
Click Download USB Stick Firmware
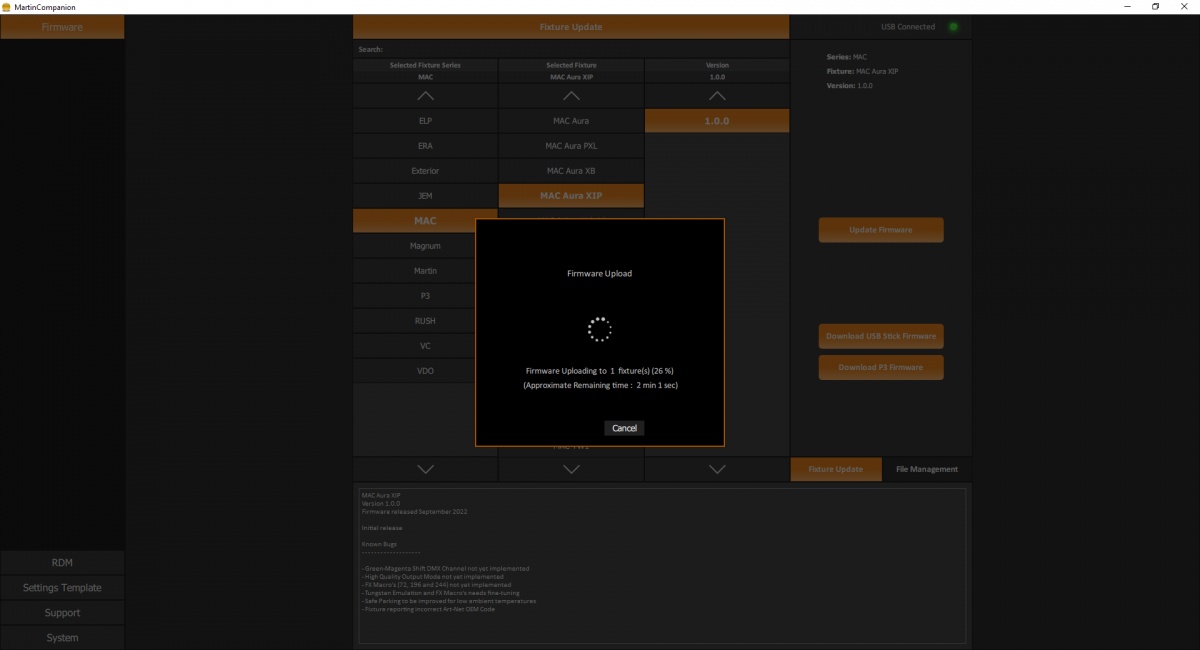(x=881, y=336)
